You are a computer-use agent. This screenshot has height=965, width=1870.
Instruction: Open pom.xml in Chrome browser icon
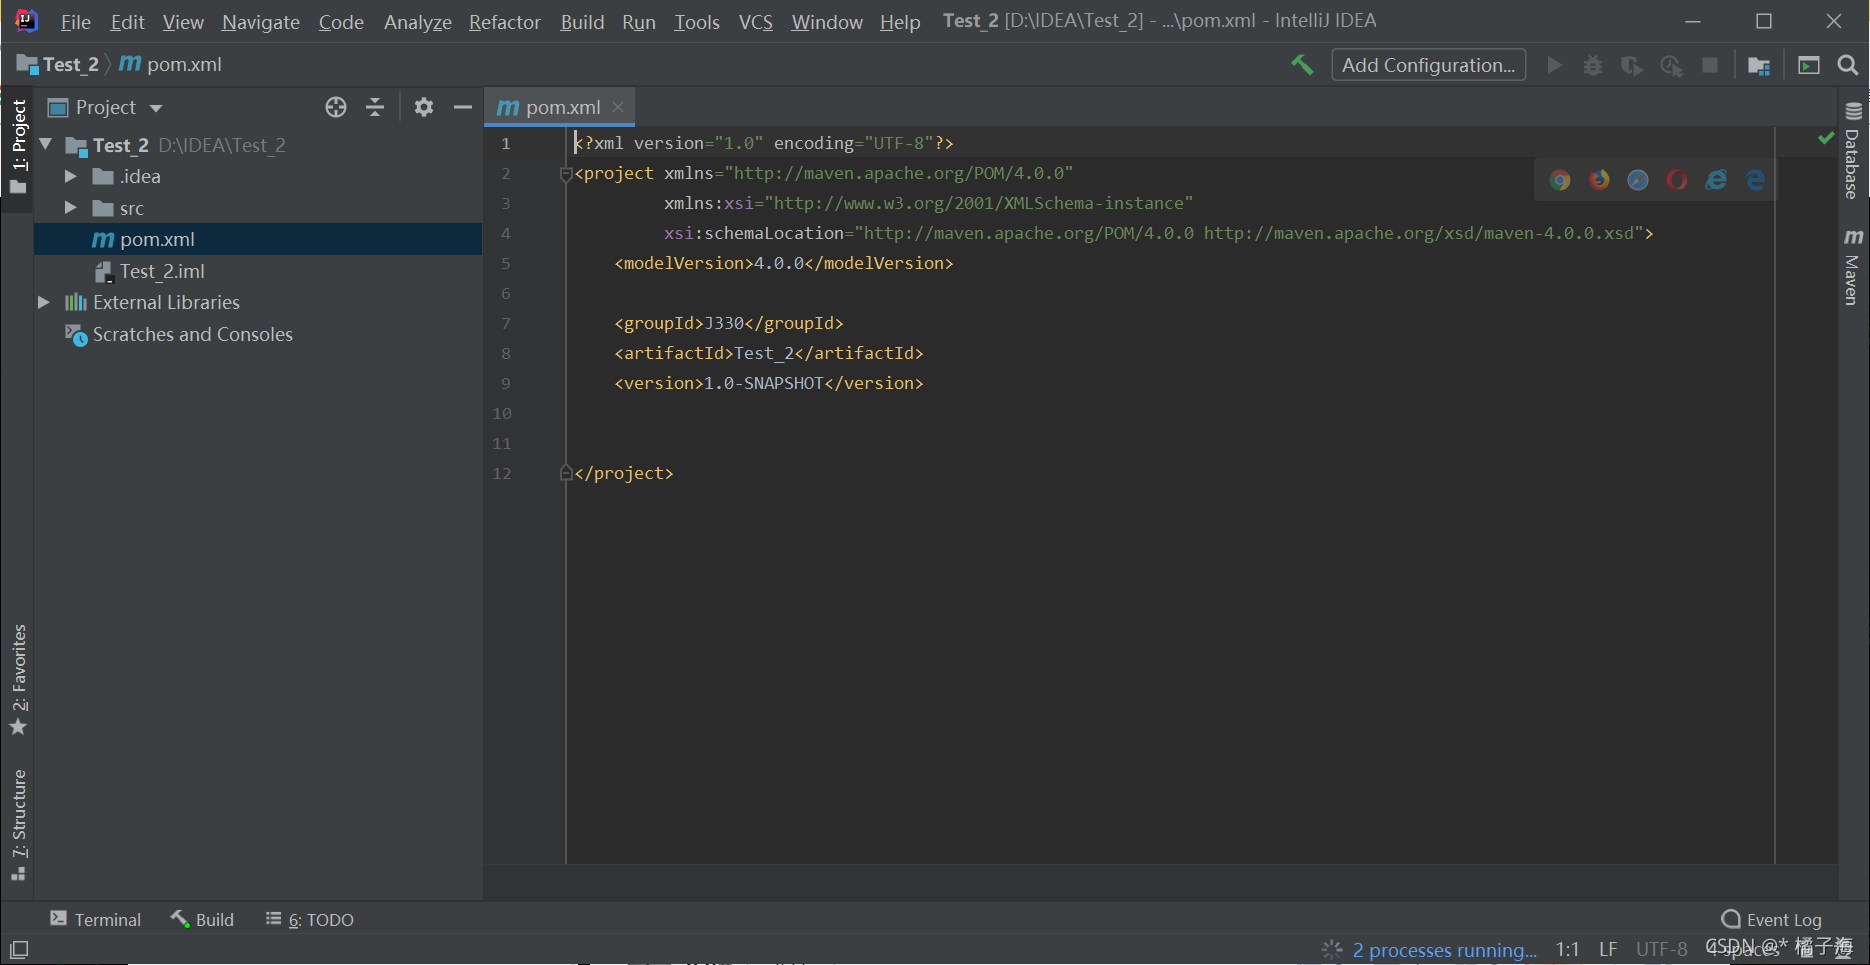pyautogui.click(x=1560, y=180)
